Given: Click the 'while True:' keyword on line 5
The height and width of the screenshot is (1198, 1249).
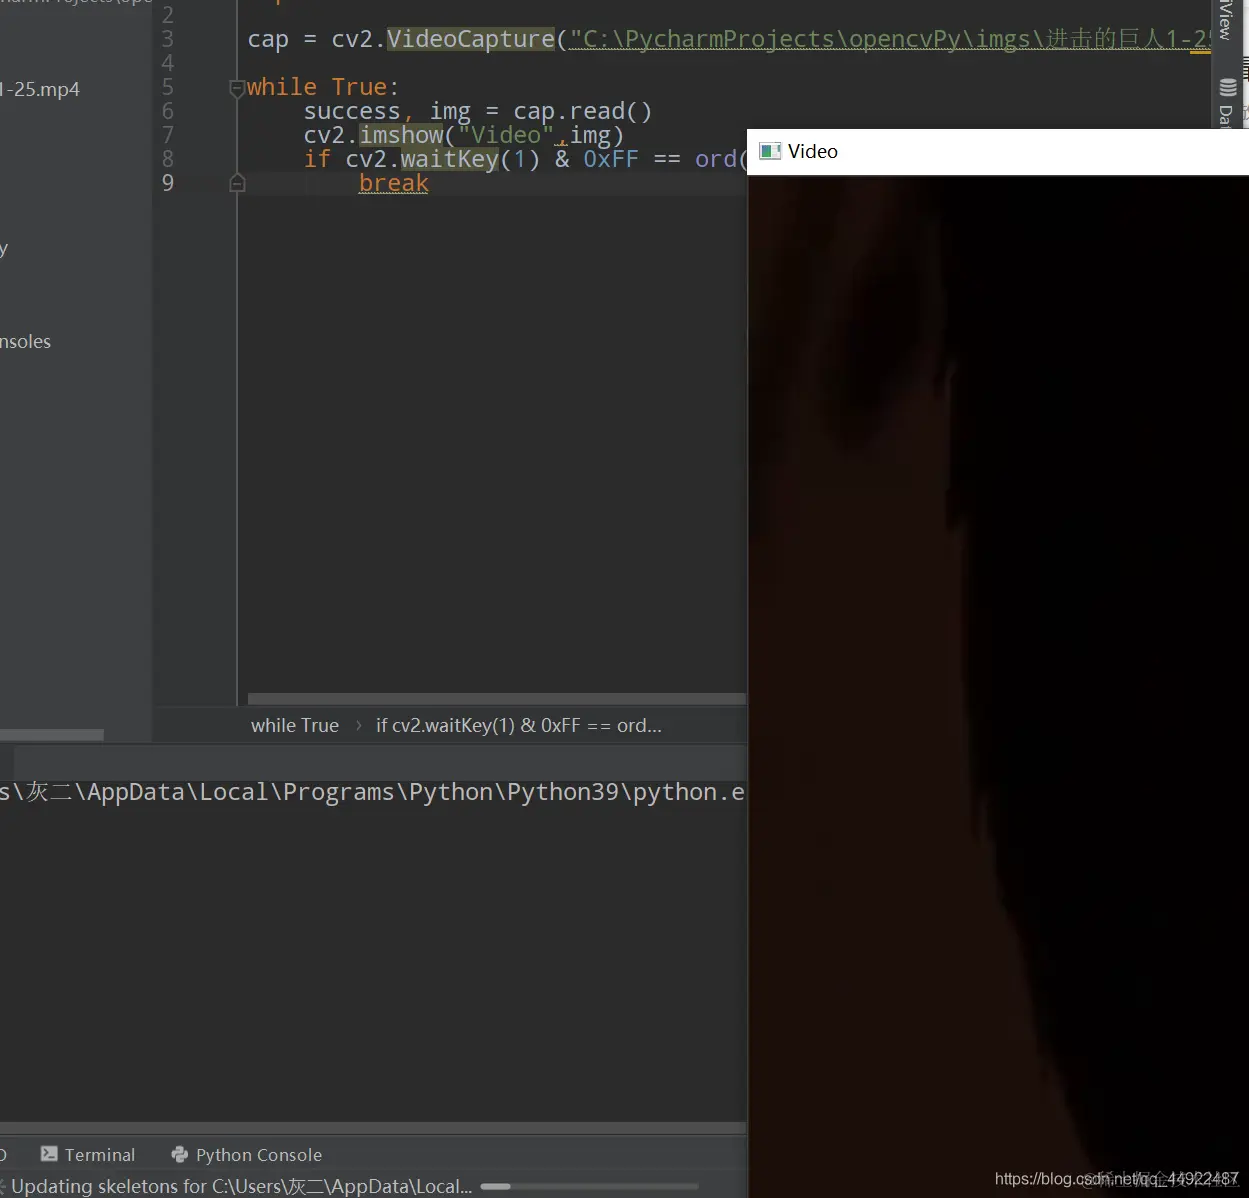Looking at the screenshot, I should click(x=323, y=87).
